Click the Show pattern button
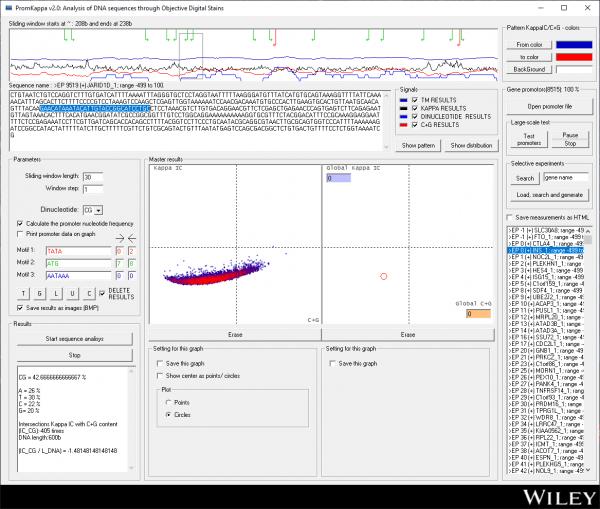The height and width of the screenshot is (509, 600). [x=418, y=145]
